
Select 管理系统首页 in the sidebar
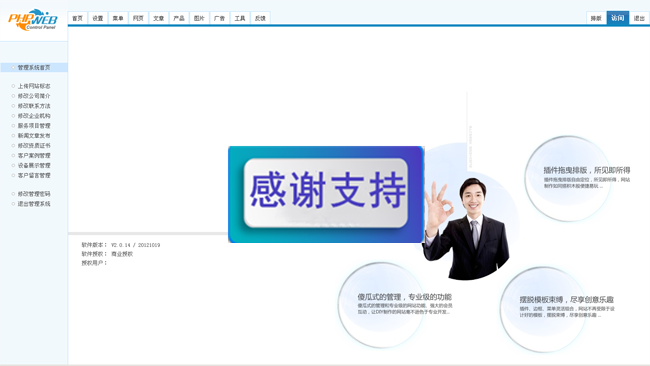[x=34, y=68]
